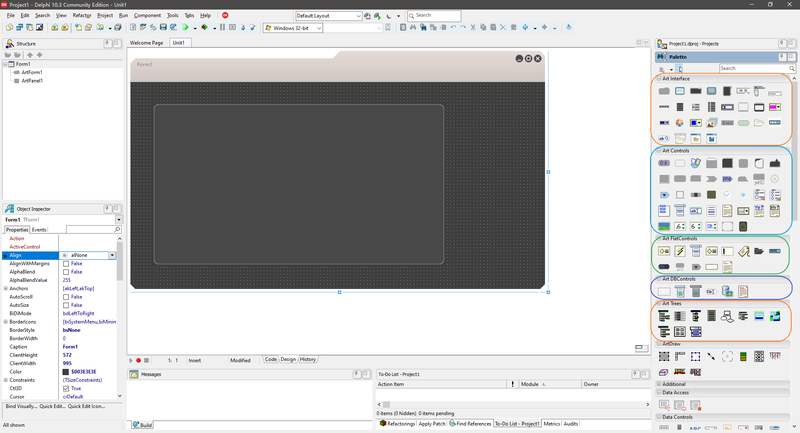Click the move-up arrow in Structure toolbar
800x433 pixels.
30,55
